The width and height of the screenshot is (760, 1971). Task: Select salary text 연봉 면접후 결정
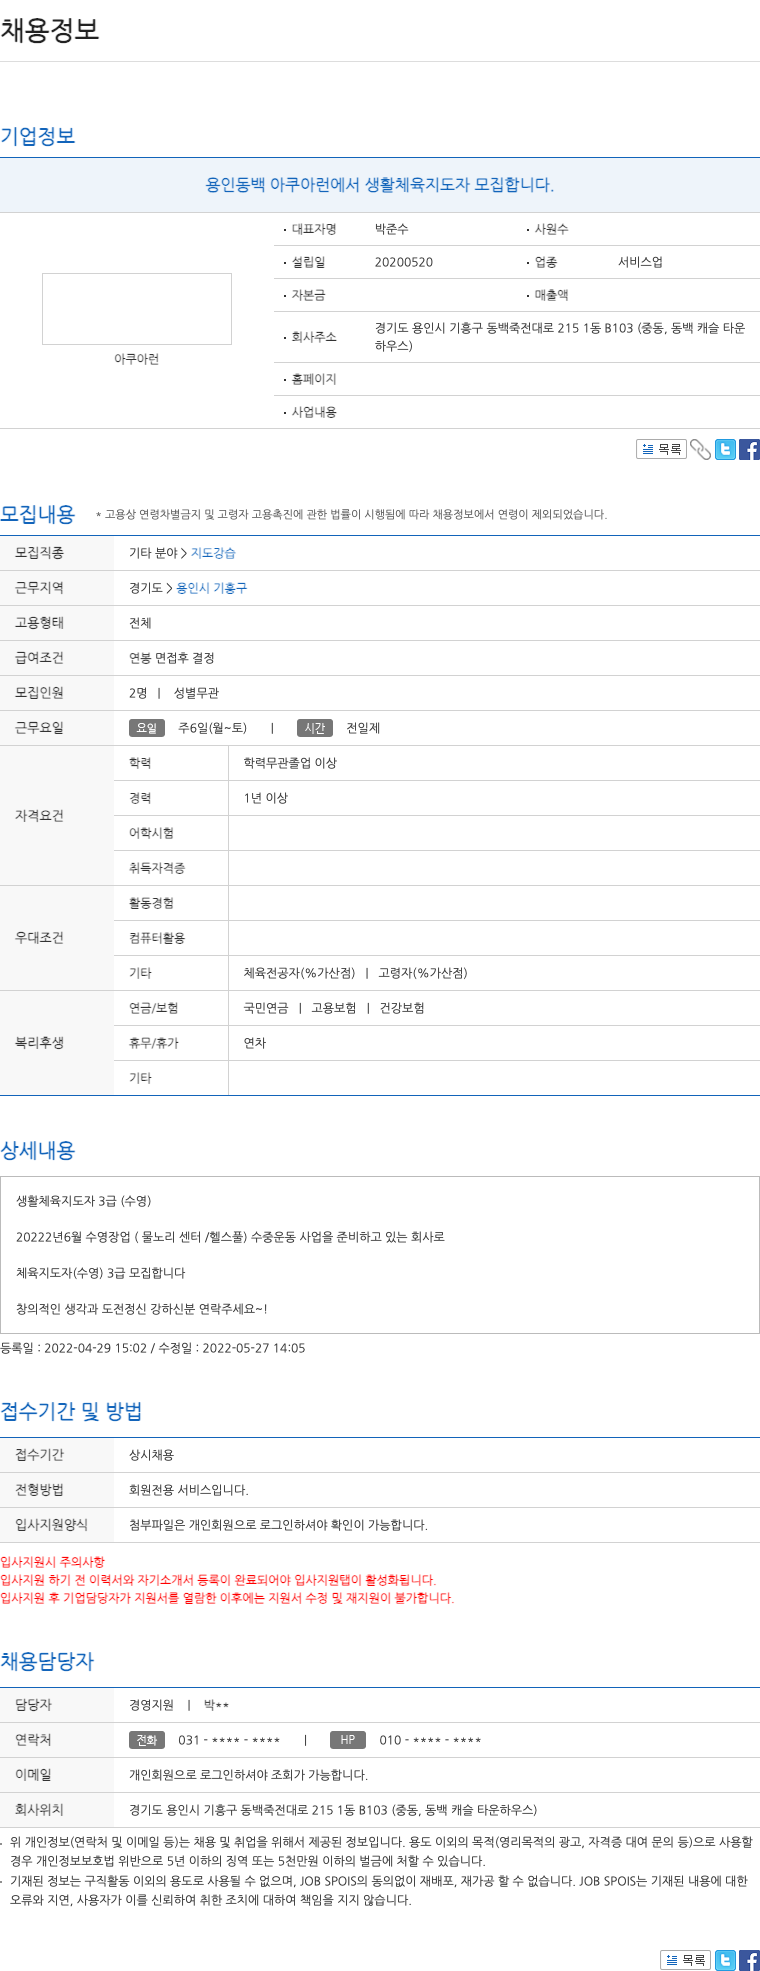(x=172, y=658)
